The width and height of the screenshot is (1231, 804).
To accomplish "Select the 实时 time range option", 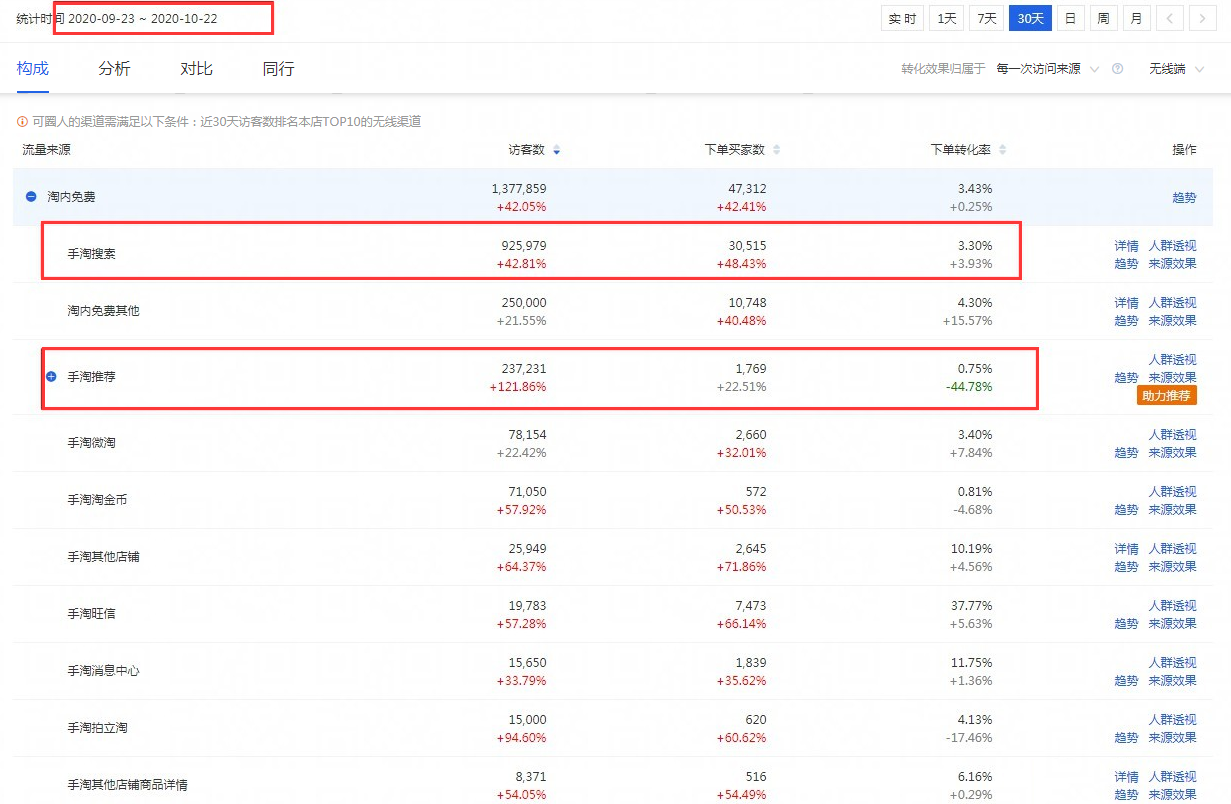I will (x=902, y=18).
